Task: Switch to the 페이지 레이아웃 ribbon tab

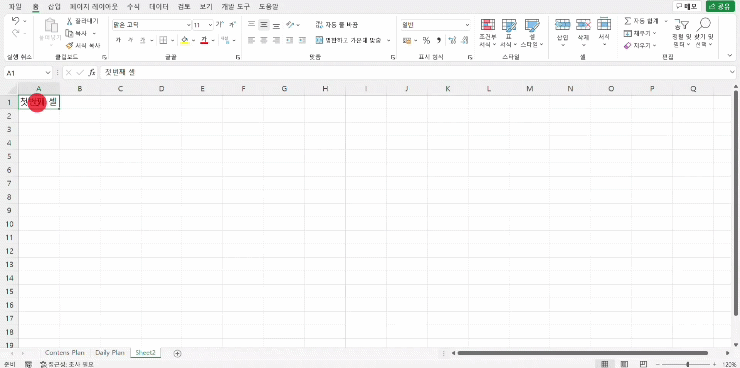Action: tap(93, 7)
